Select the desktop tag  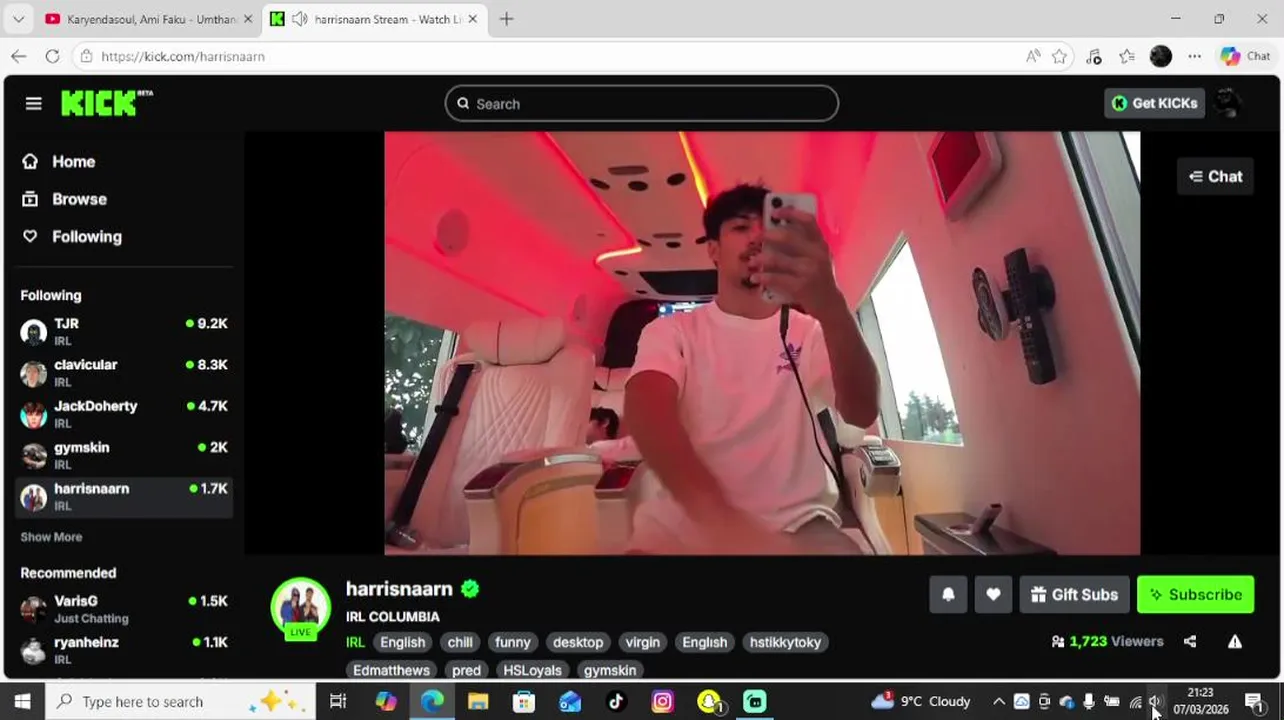click(578, 642)
